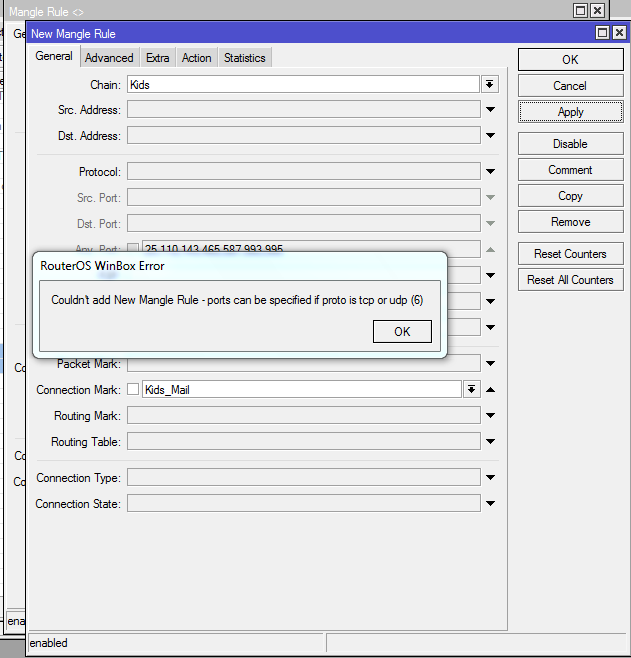Expand the Connection Type field

click(x=490, y=478)
